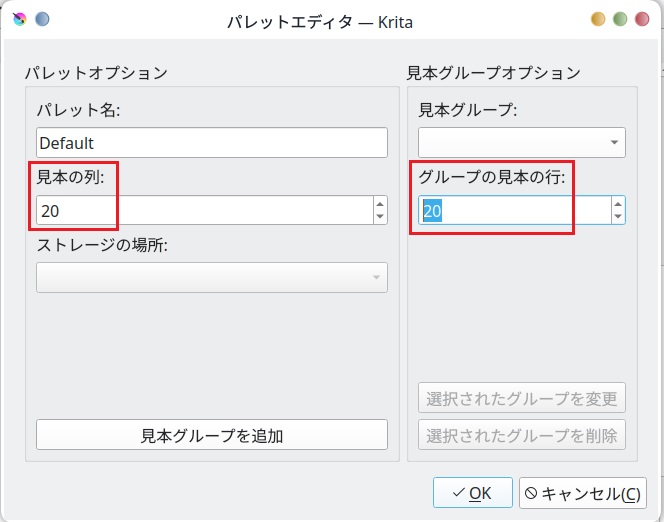664x522 pixels.
Task: Click the blue pin-window icon in title bar
Action: [42, 19]
